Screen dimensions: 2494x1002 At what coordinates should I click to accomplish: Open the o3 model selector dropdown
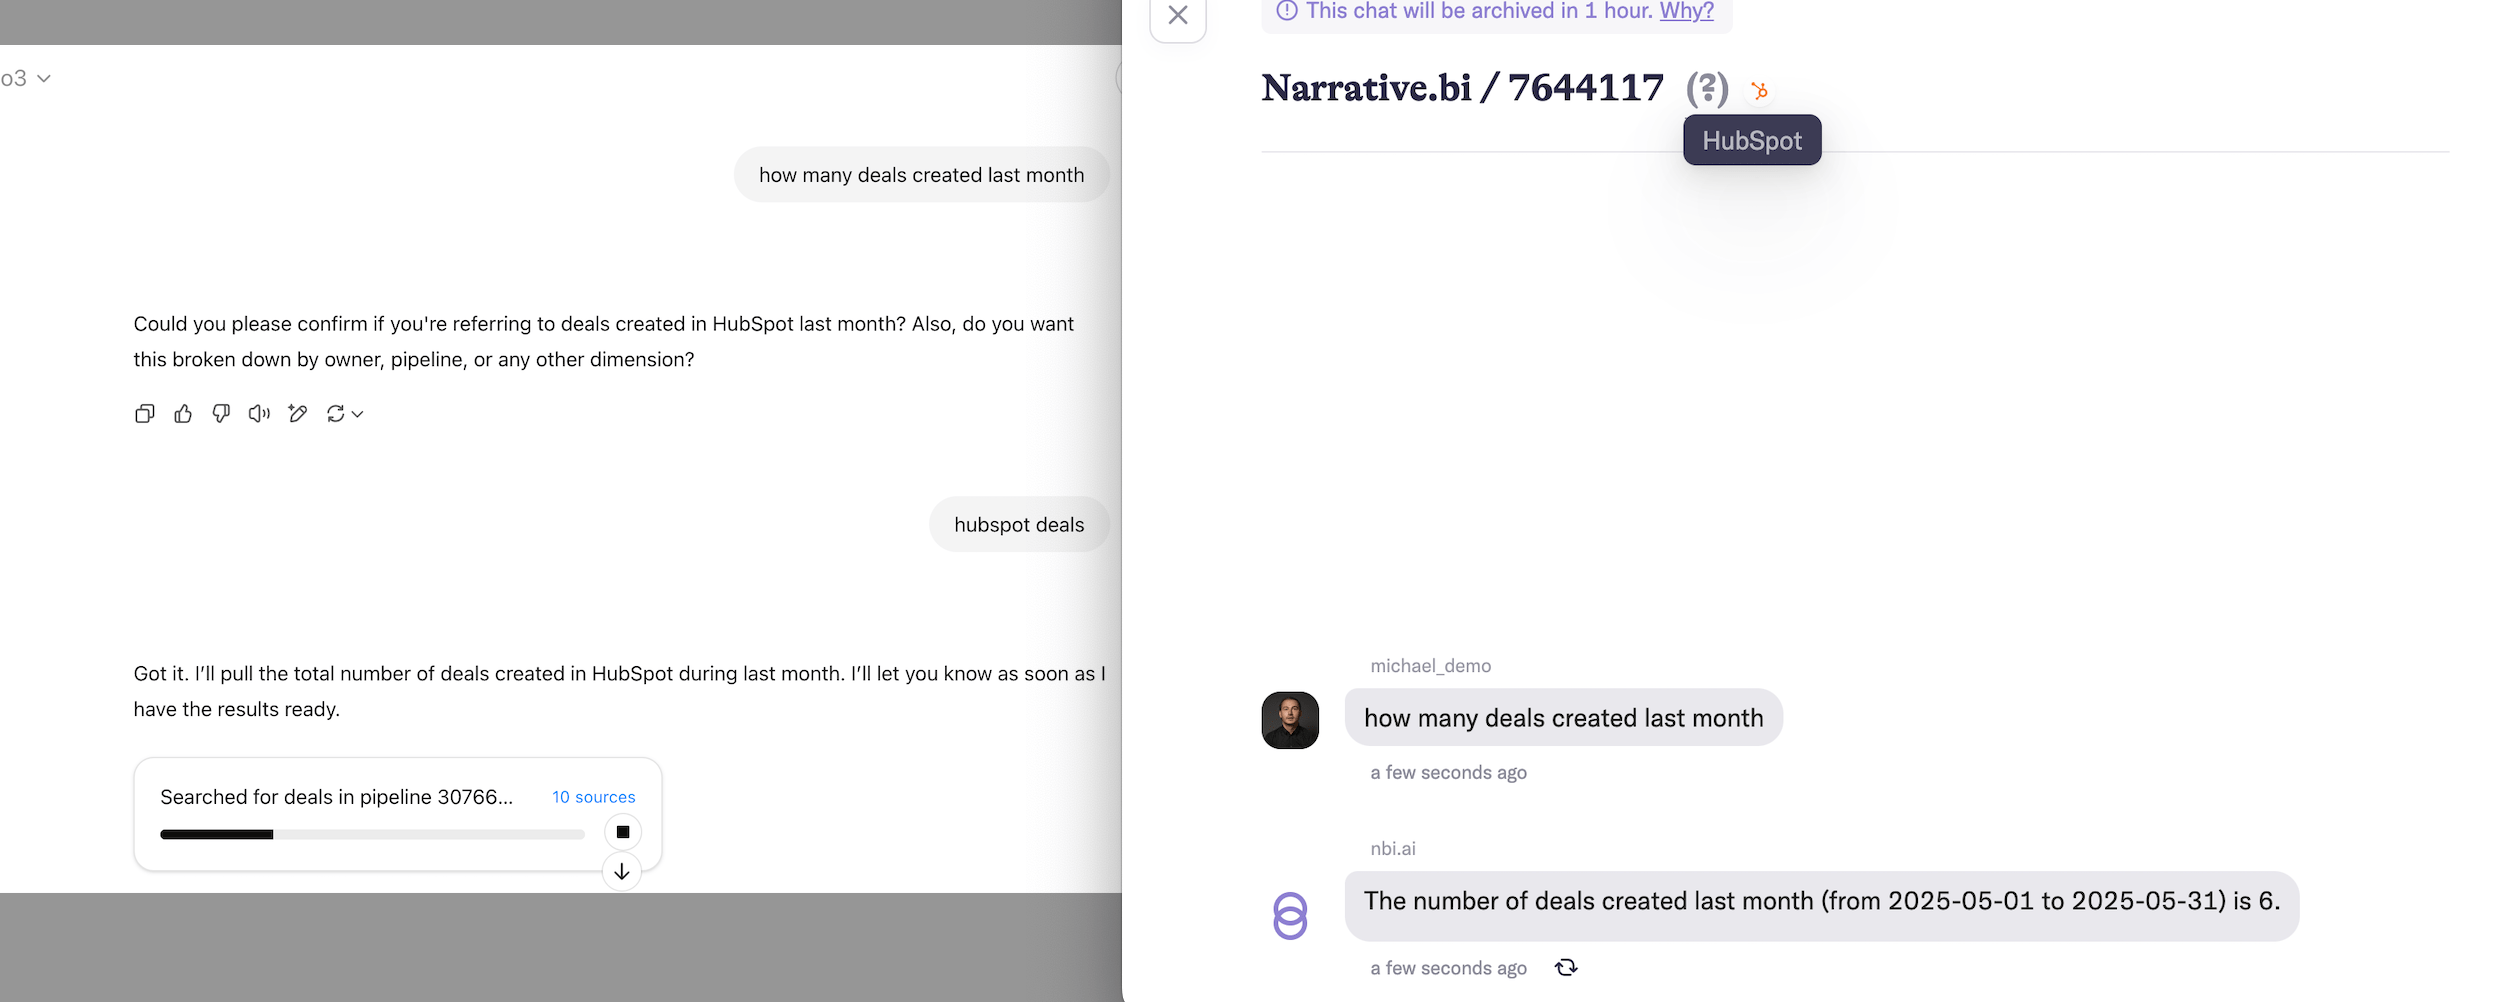point(26,78)
